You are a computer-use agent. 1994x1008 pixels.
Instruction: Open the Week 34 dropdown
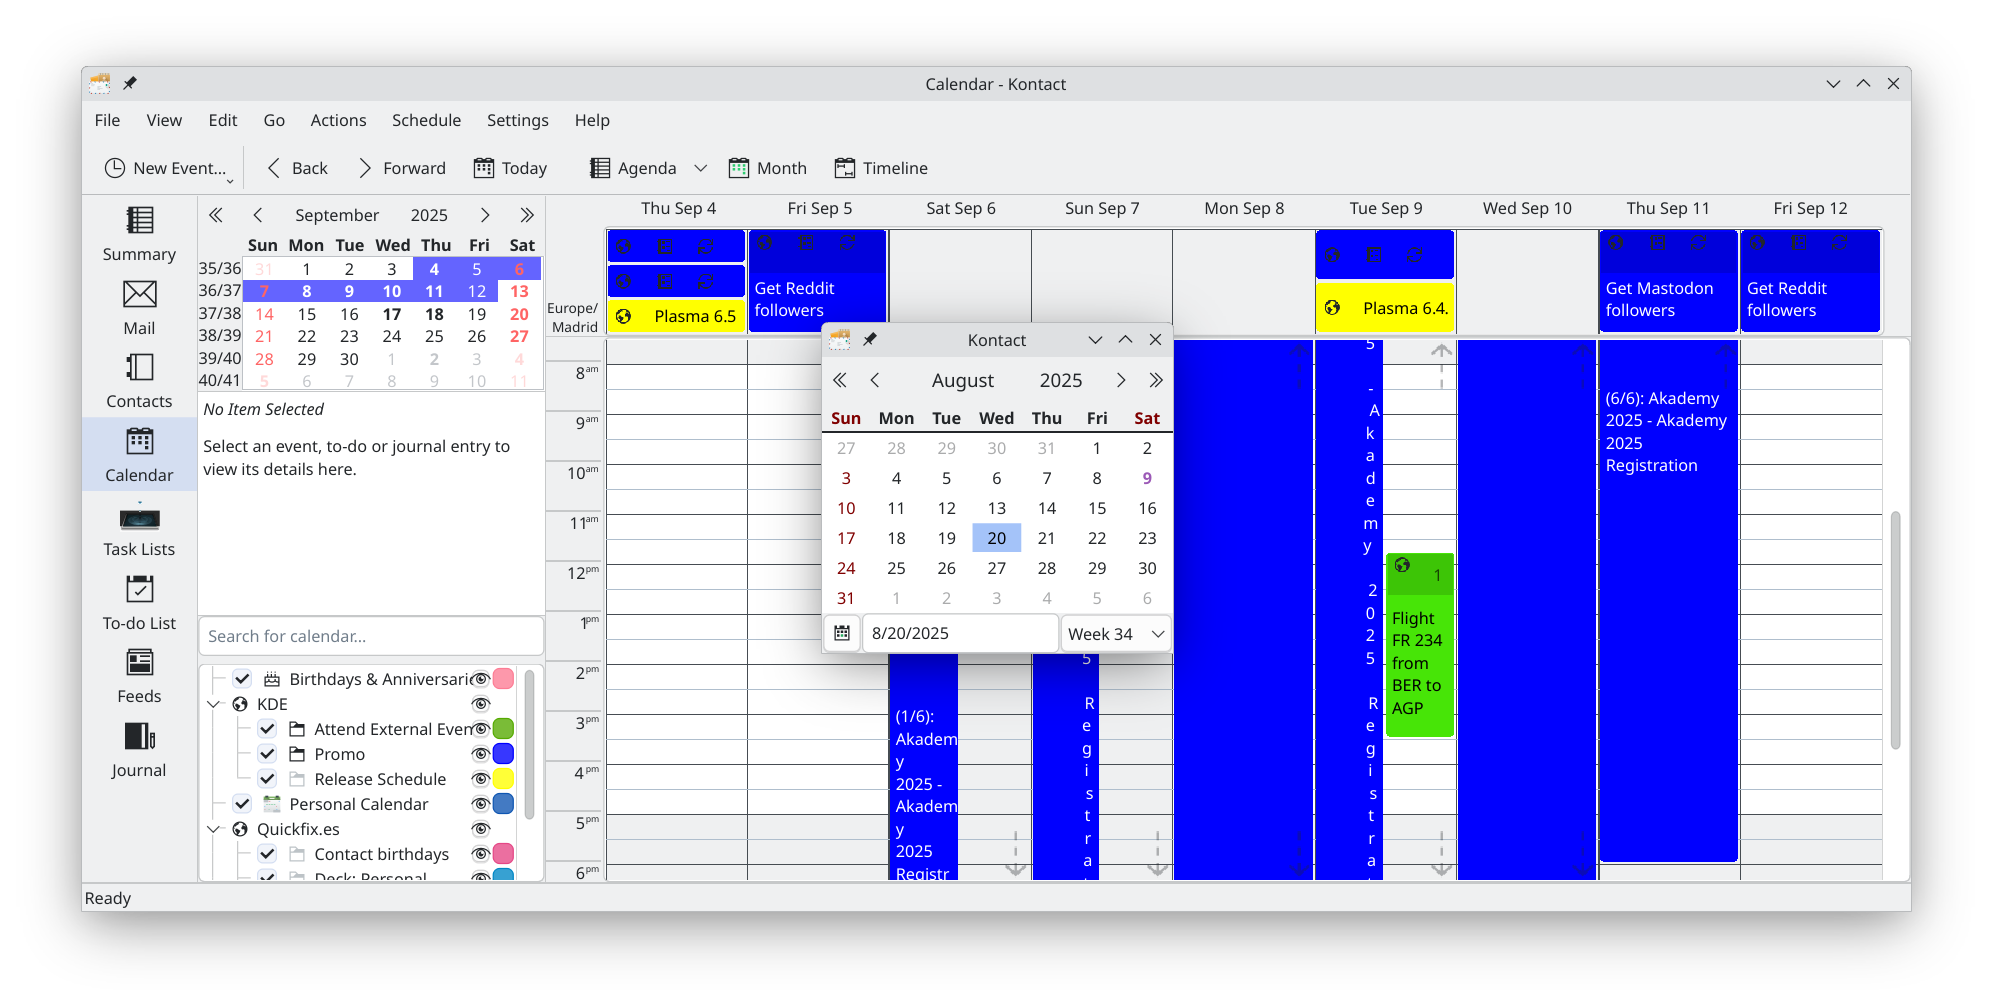click(1115, 633)
